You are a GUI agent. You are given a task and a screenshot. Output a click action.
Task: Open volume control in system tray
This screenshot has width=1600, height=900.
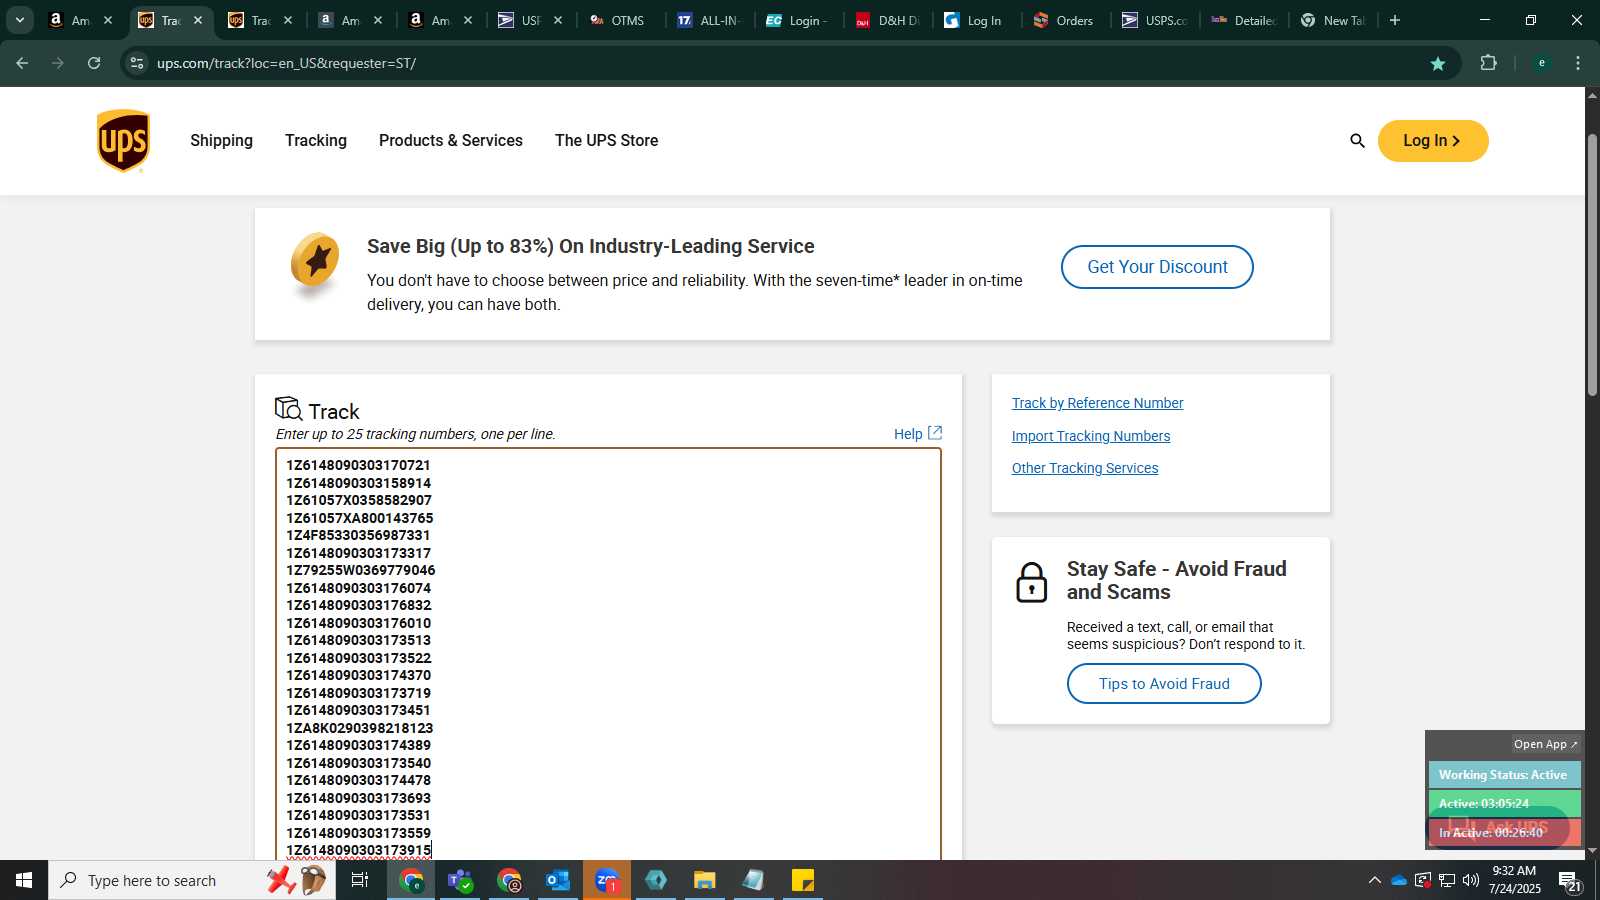click(x=1470, y=880)
